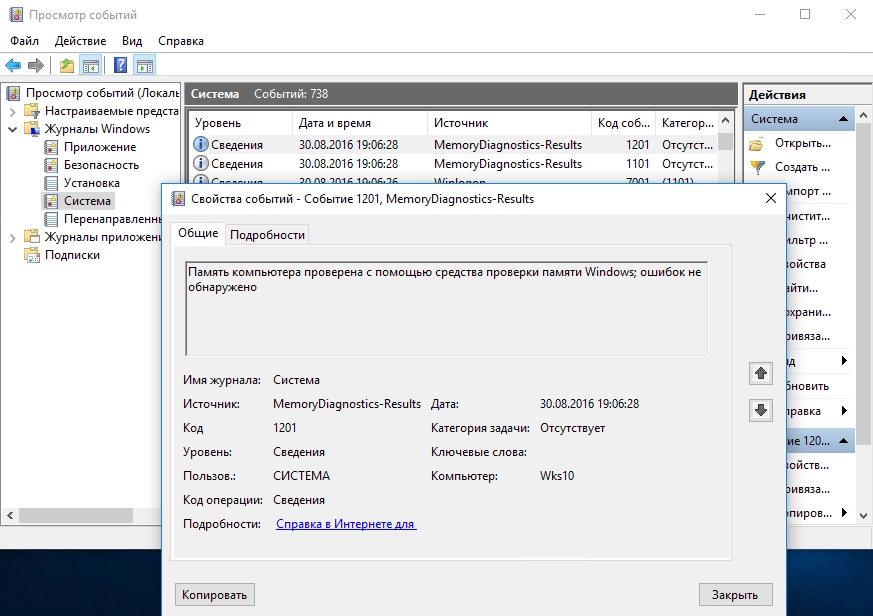Collapse the Журналы Windows tree node
The image size is (873, 616).
pos(13,129)
